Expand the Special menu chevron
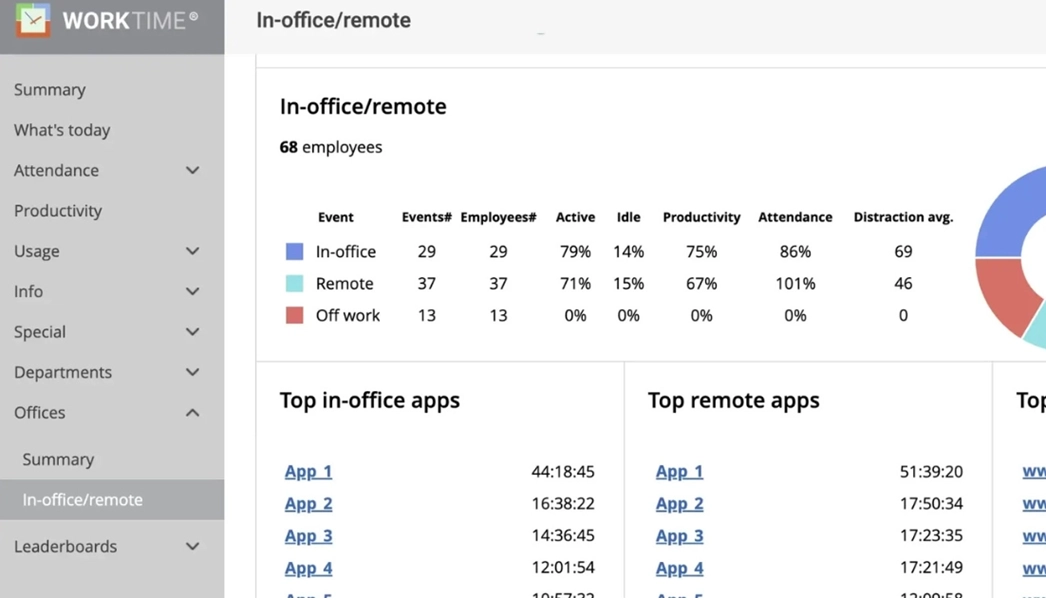The height and width of the screenshot is (600, 1046). tap(192, 332)
